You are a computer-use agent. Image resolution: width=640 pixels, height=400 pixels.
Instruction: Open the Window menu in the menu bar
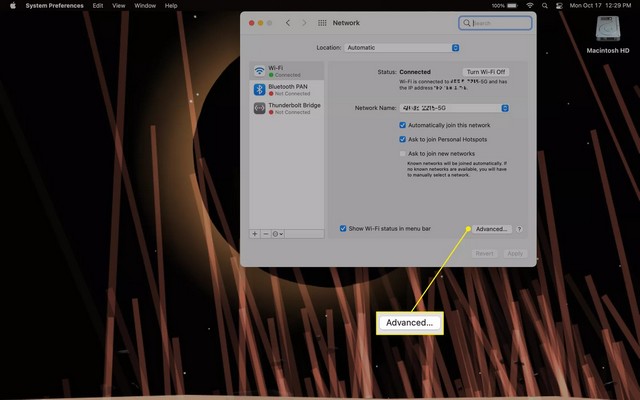click(145, 5)
